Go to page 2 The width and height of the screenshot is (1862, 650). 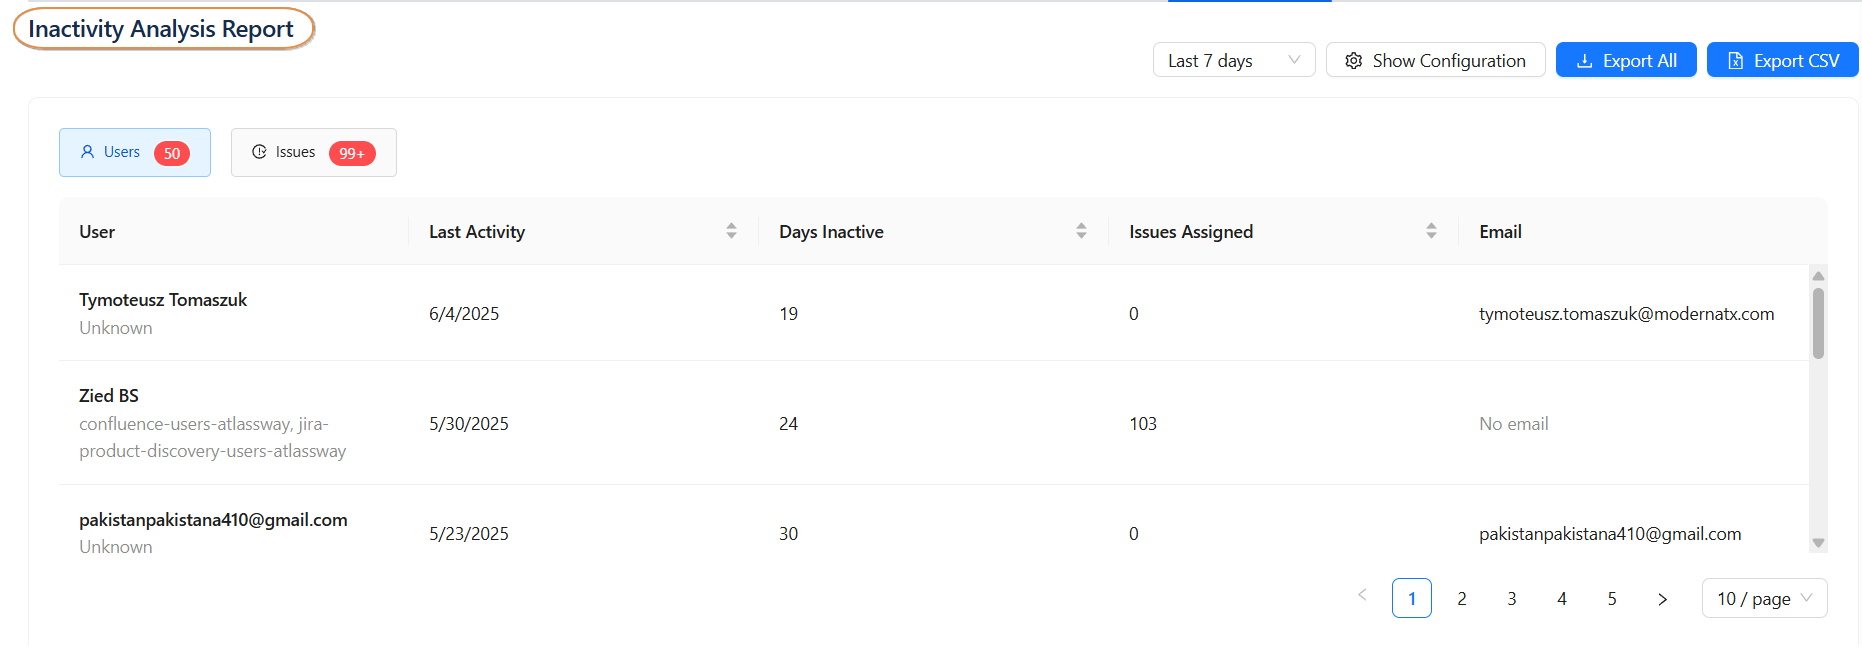pos(1462,599)
